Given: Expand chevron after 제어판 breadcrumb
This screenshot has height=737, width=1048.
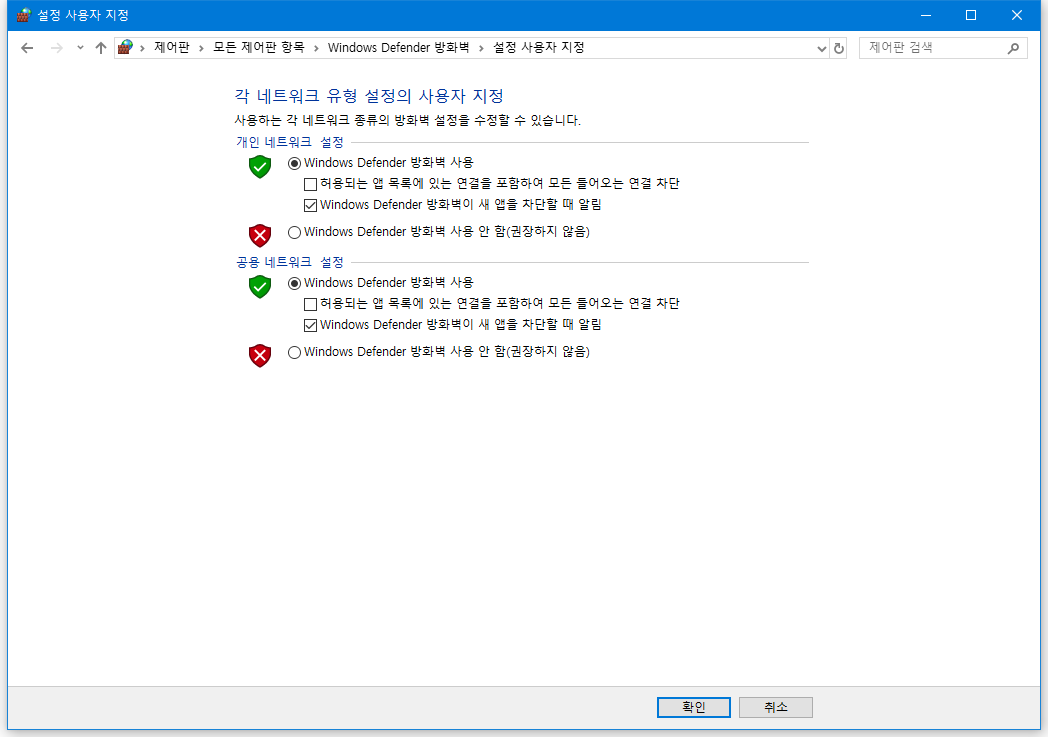Looking at the screenshot, I should [x=201, y=48].
